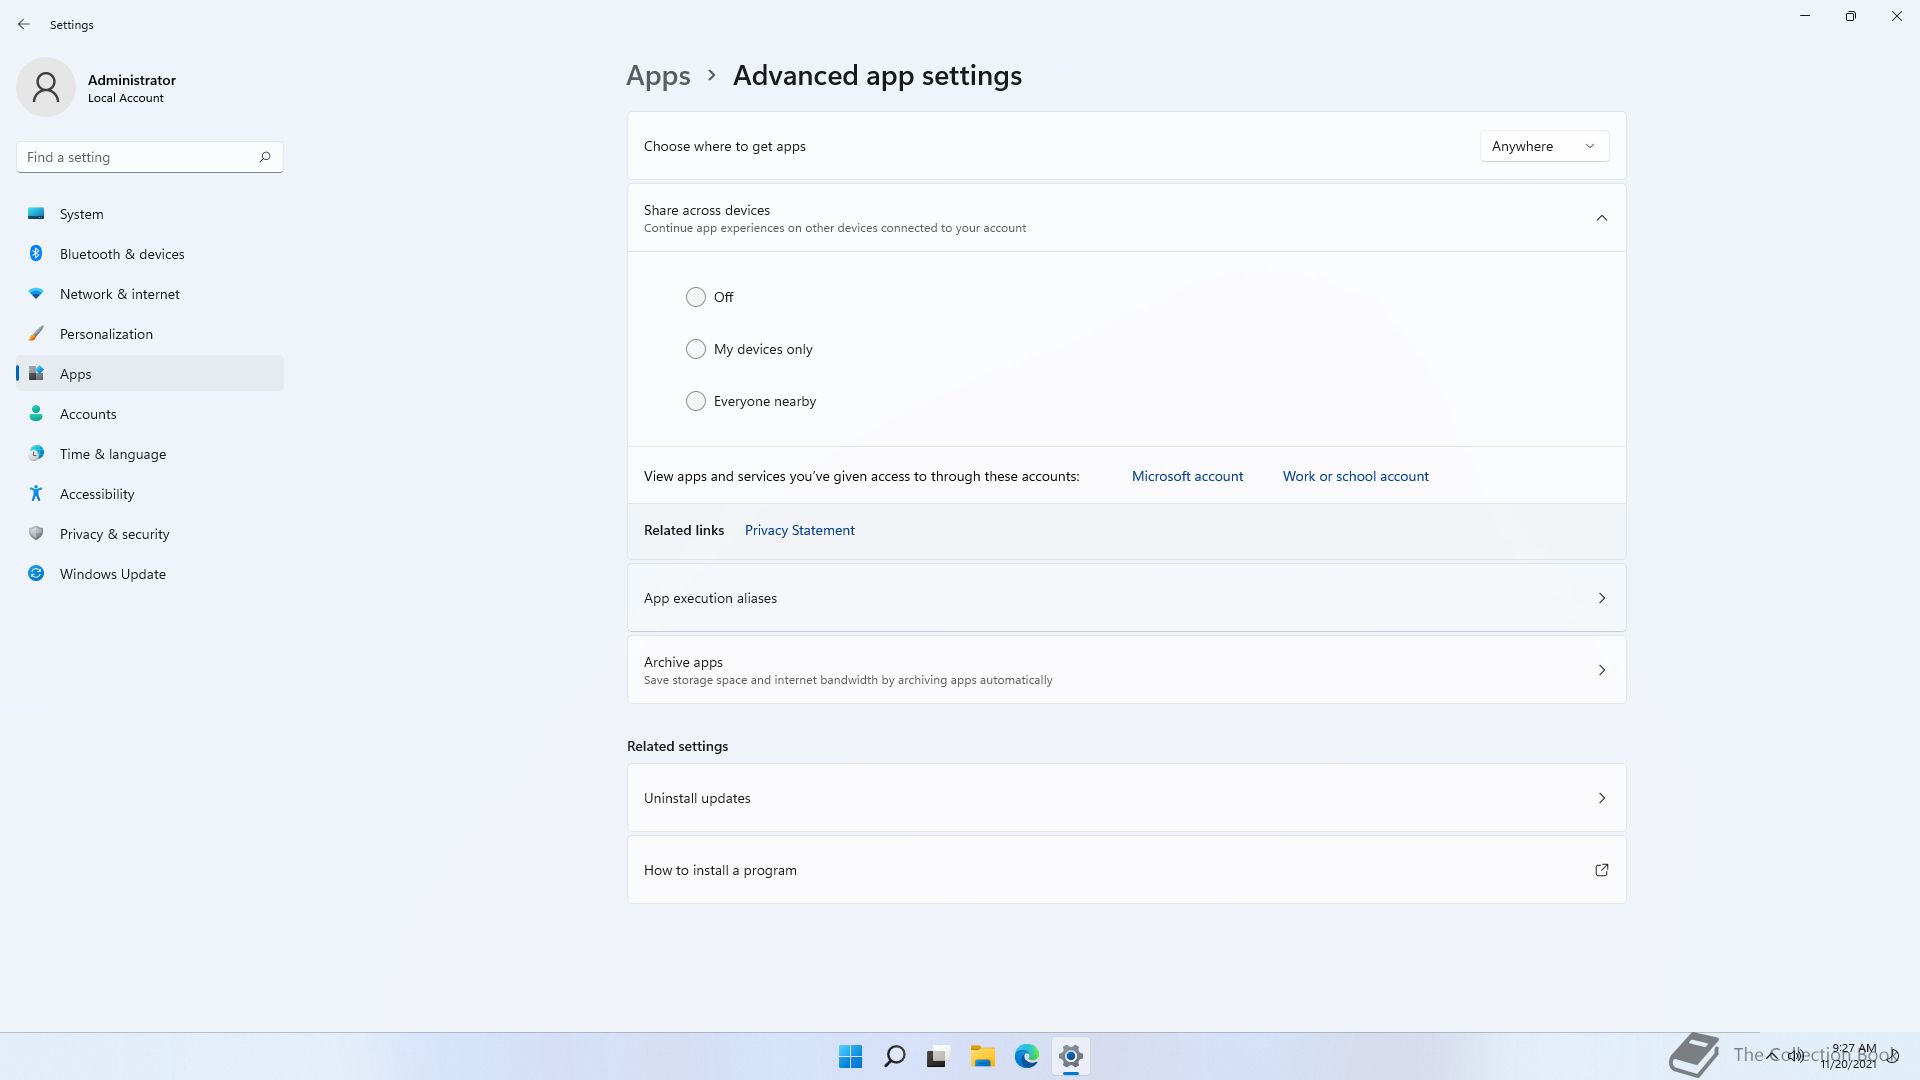
Task: Open Time & language category
Action: point(150,454)
